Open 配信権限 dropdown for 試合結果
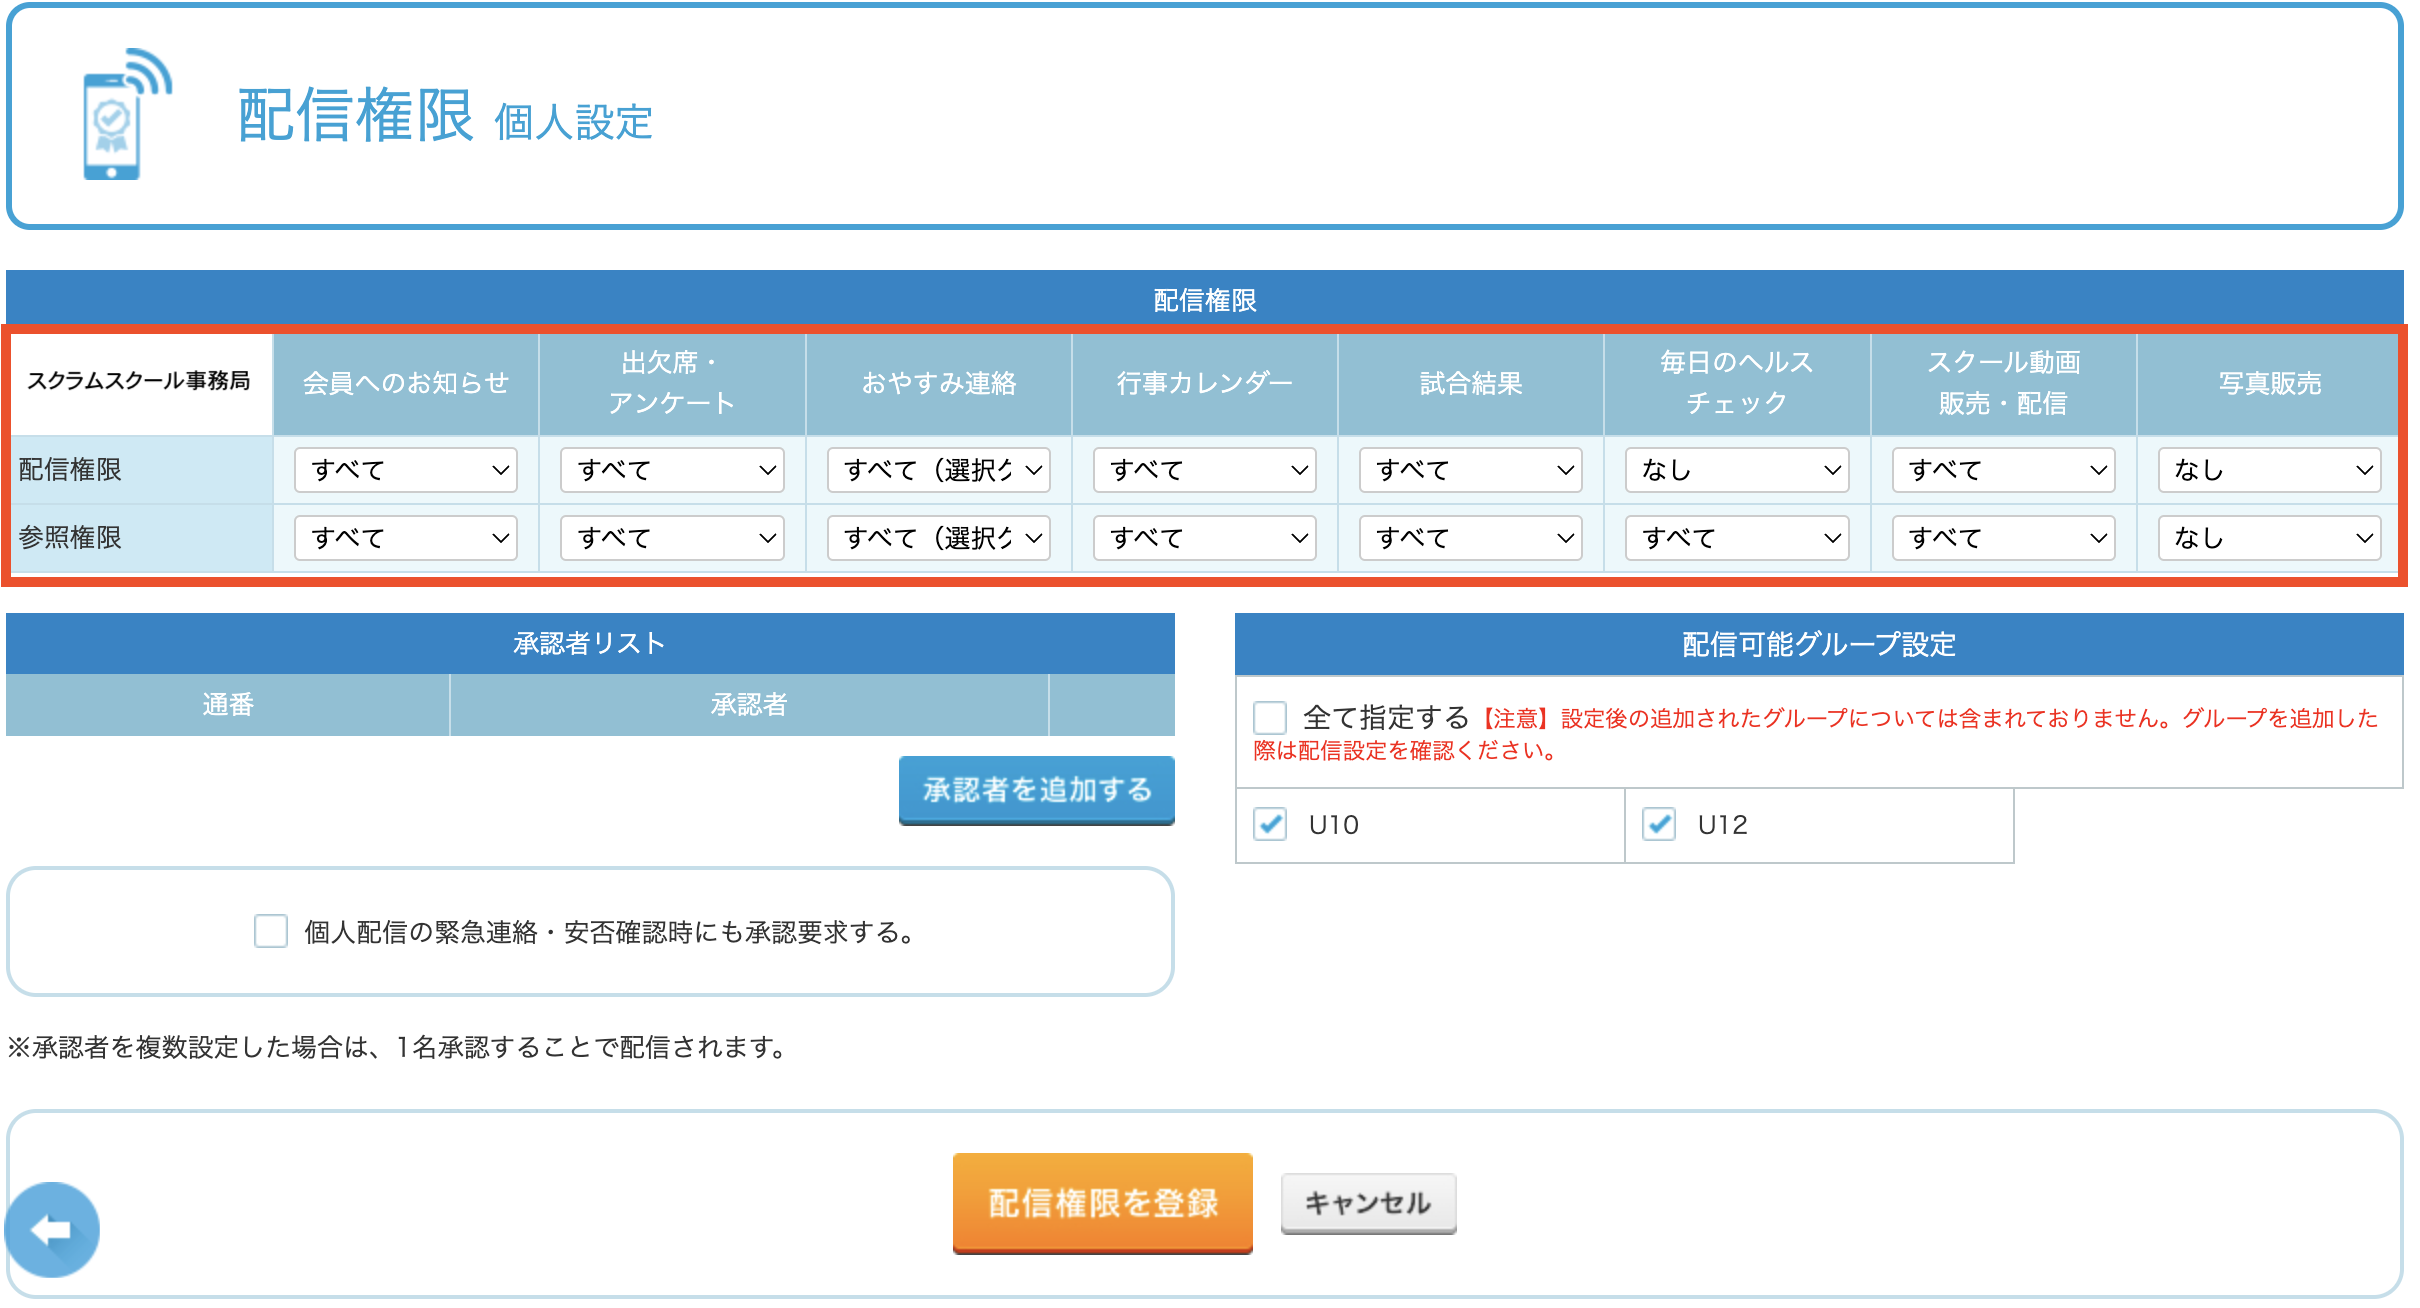This screenshot has height=1308, width=2420. (1471, 470)
